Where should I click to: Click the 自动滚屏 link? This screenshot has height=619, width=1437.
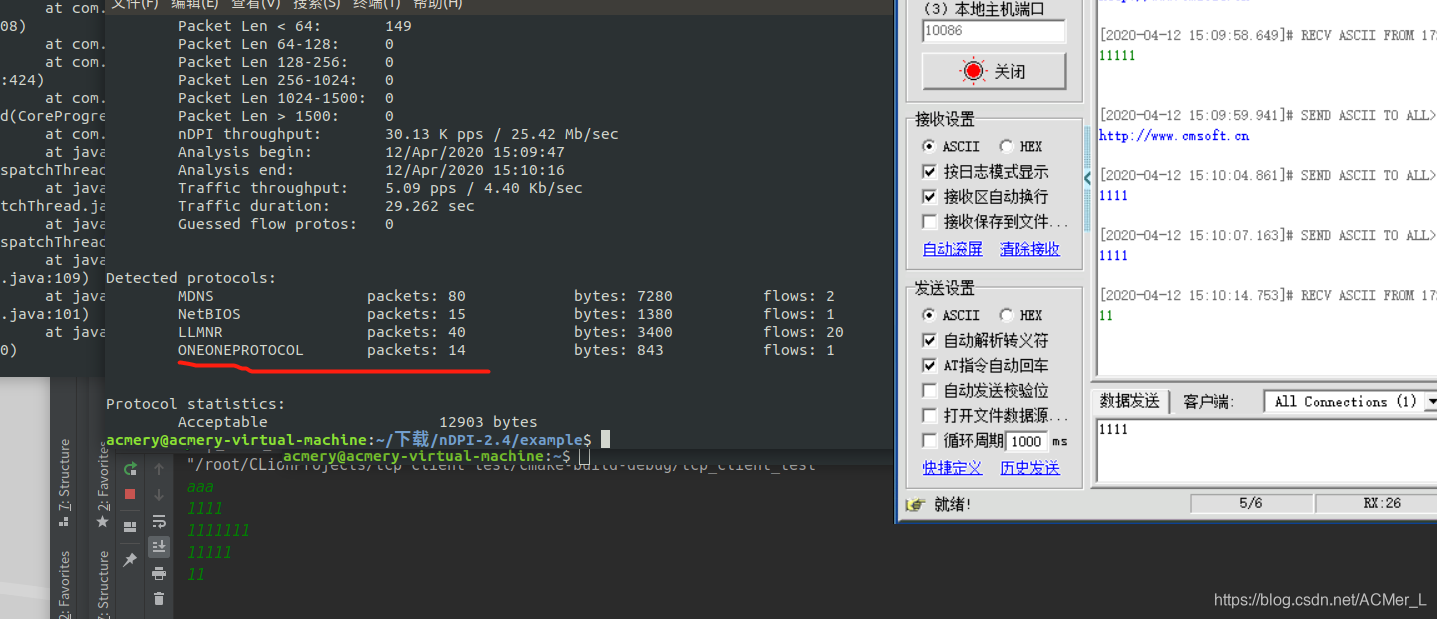click(952, 249)
